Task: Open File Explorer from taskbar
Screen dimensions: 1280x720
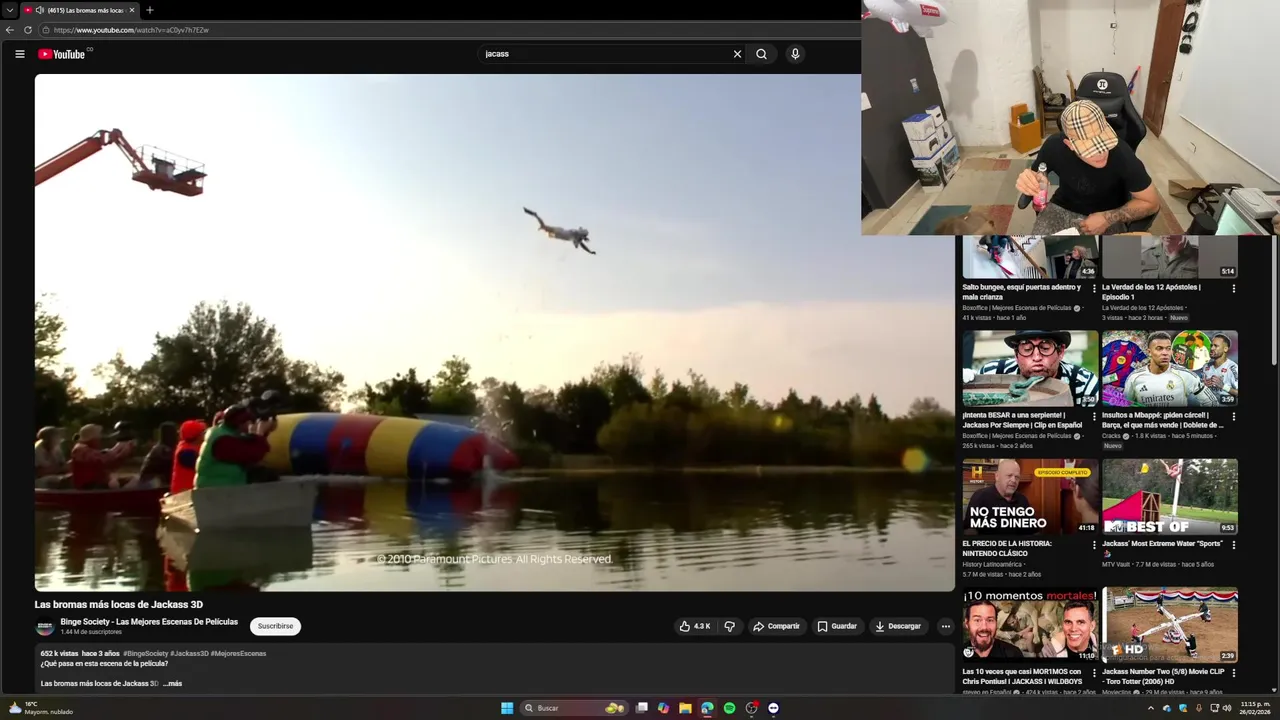Action: pyautogui.click(x=685, y=708)
